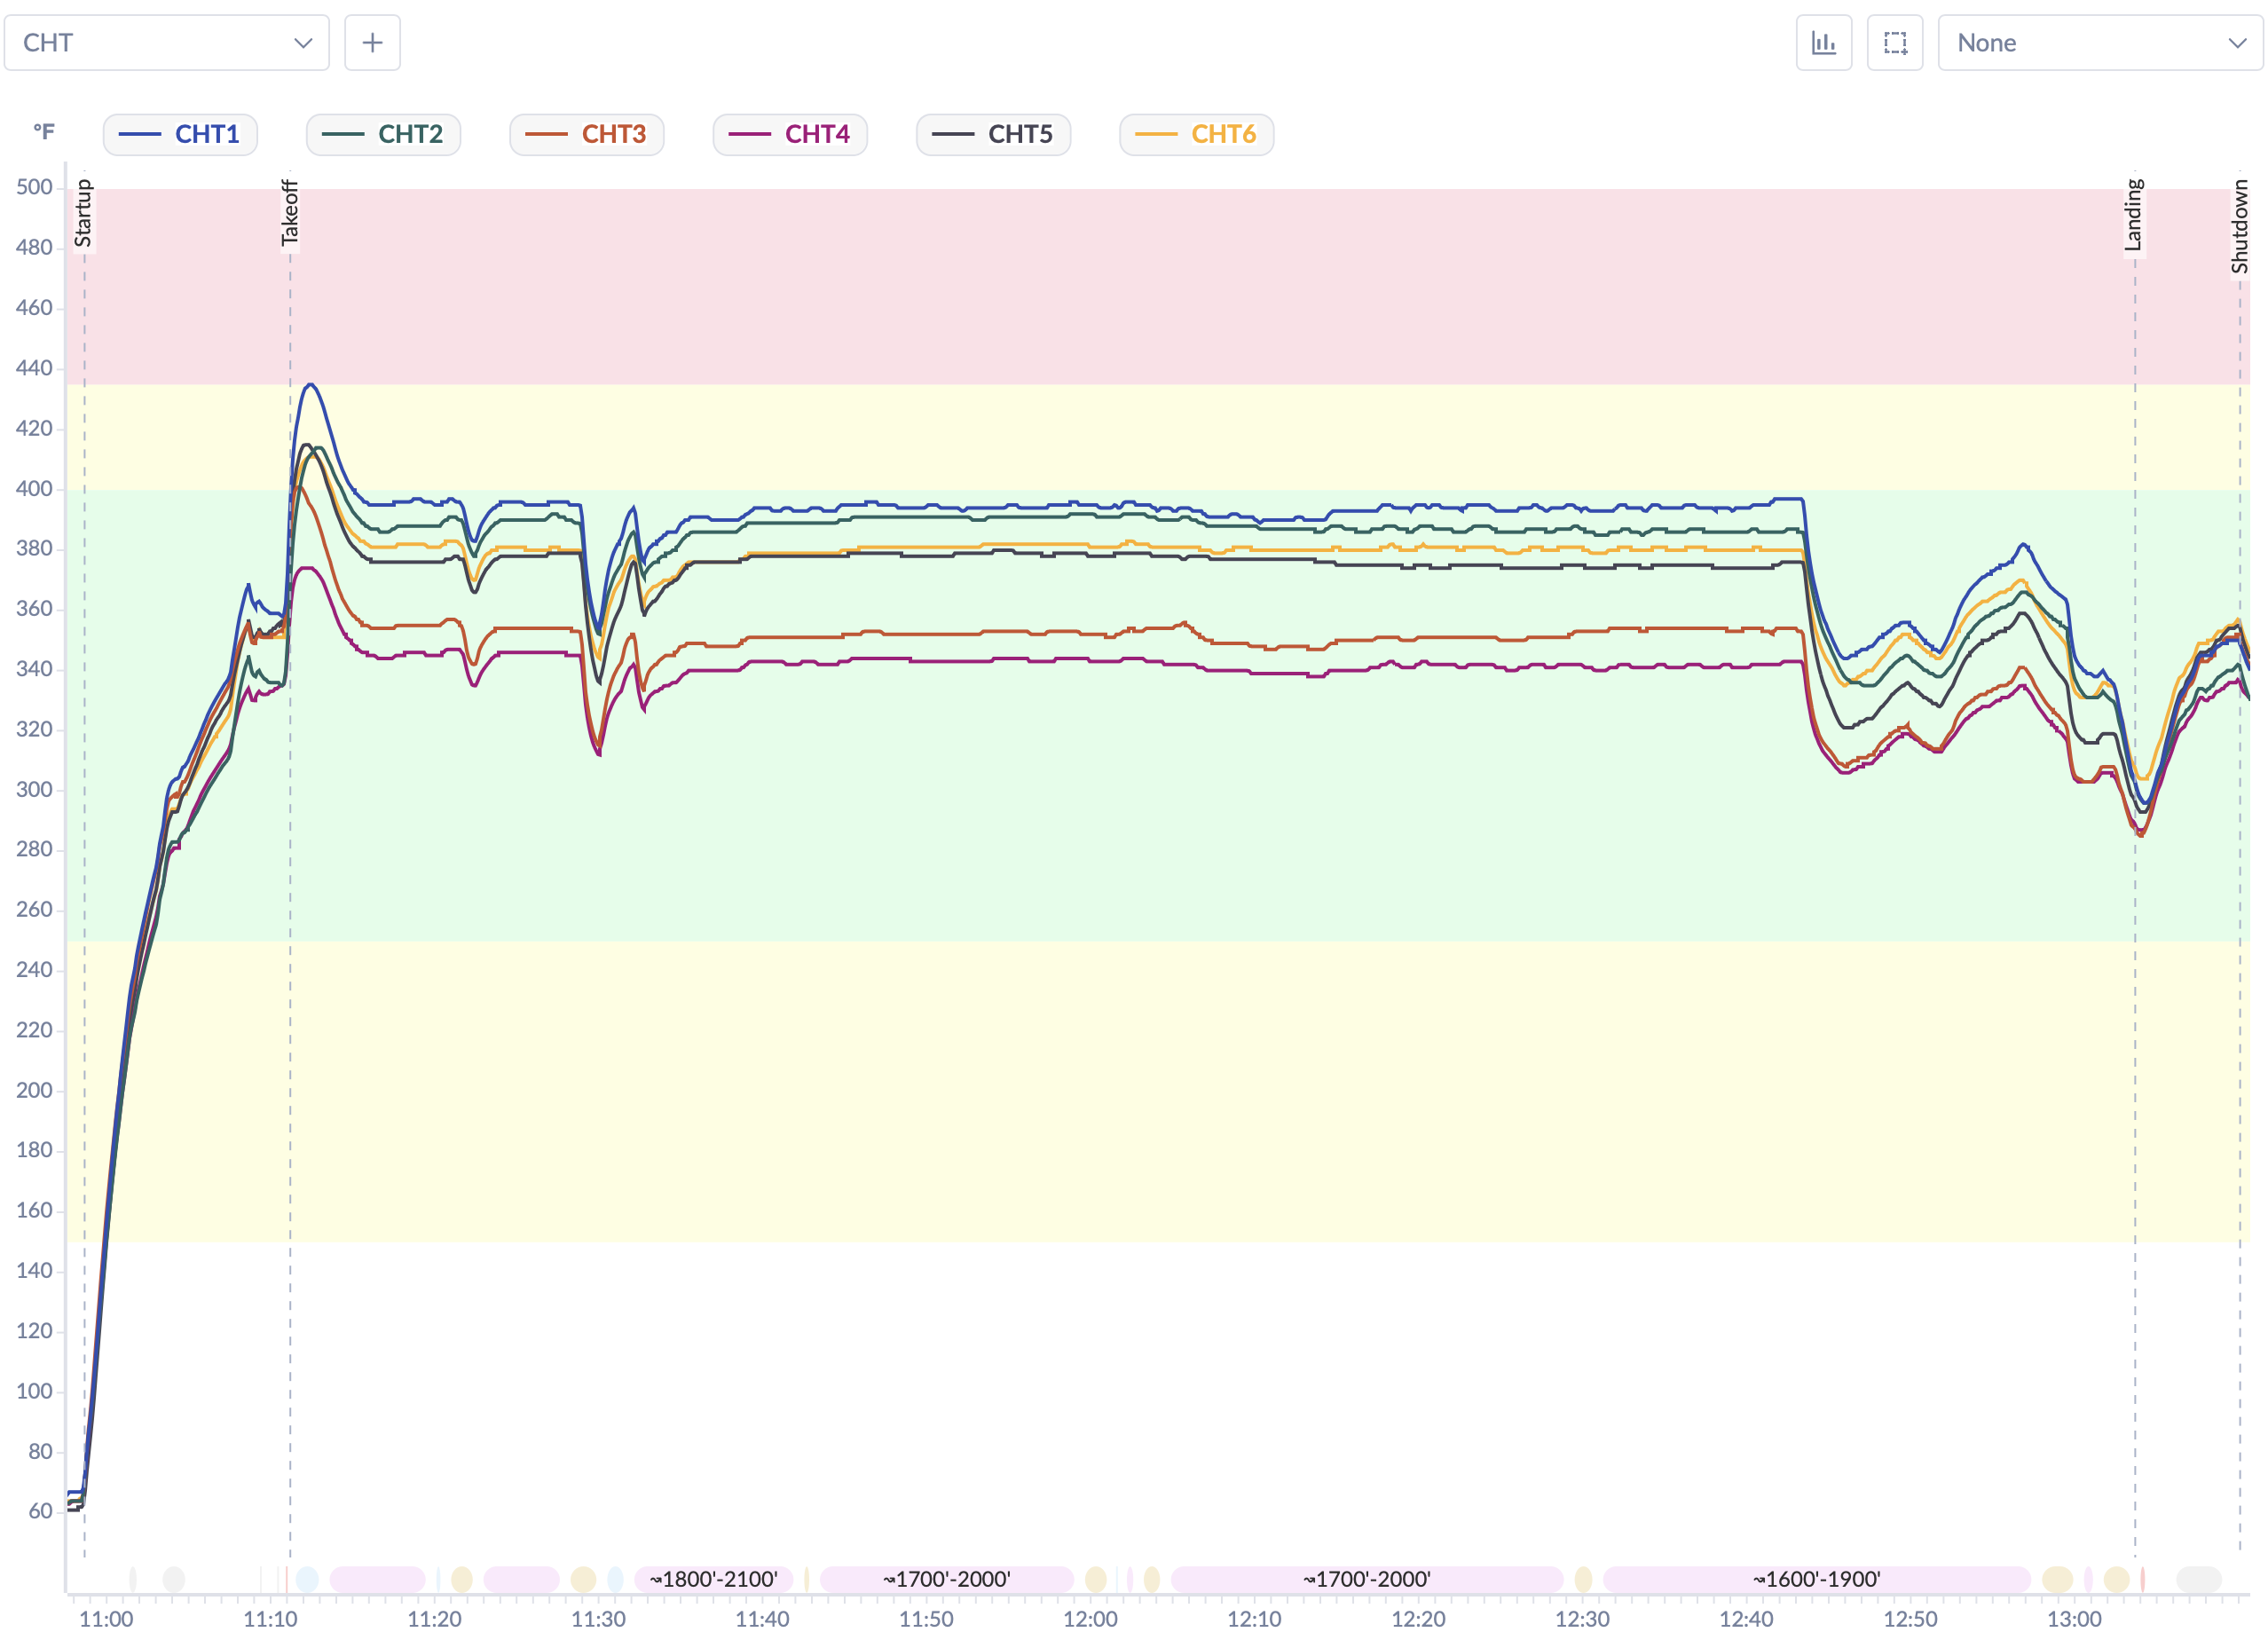
Task: Expand the chevron on the CHT selector
Action: pos(305,42)
